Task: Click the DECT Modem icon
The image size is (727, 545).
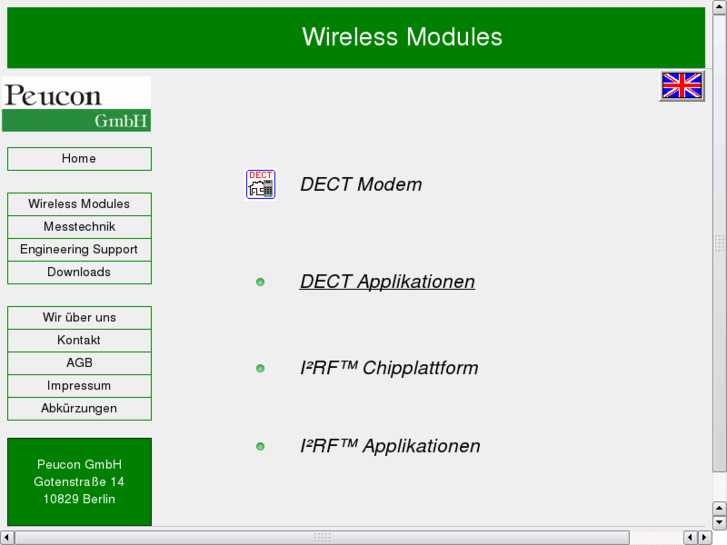Action: click(x=261, y=184)
